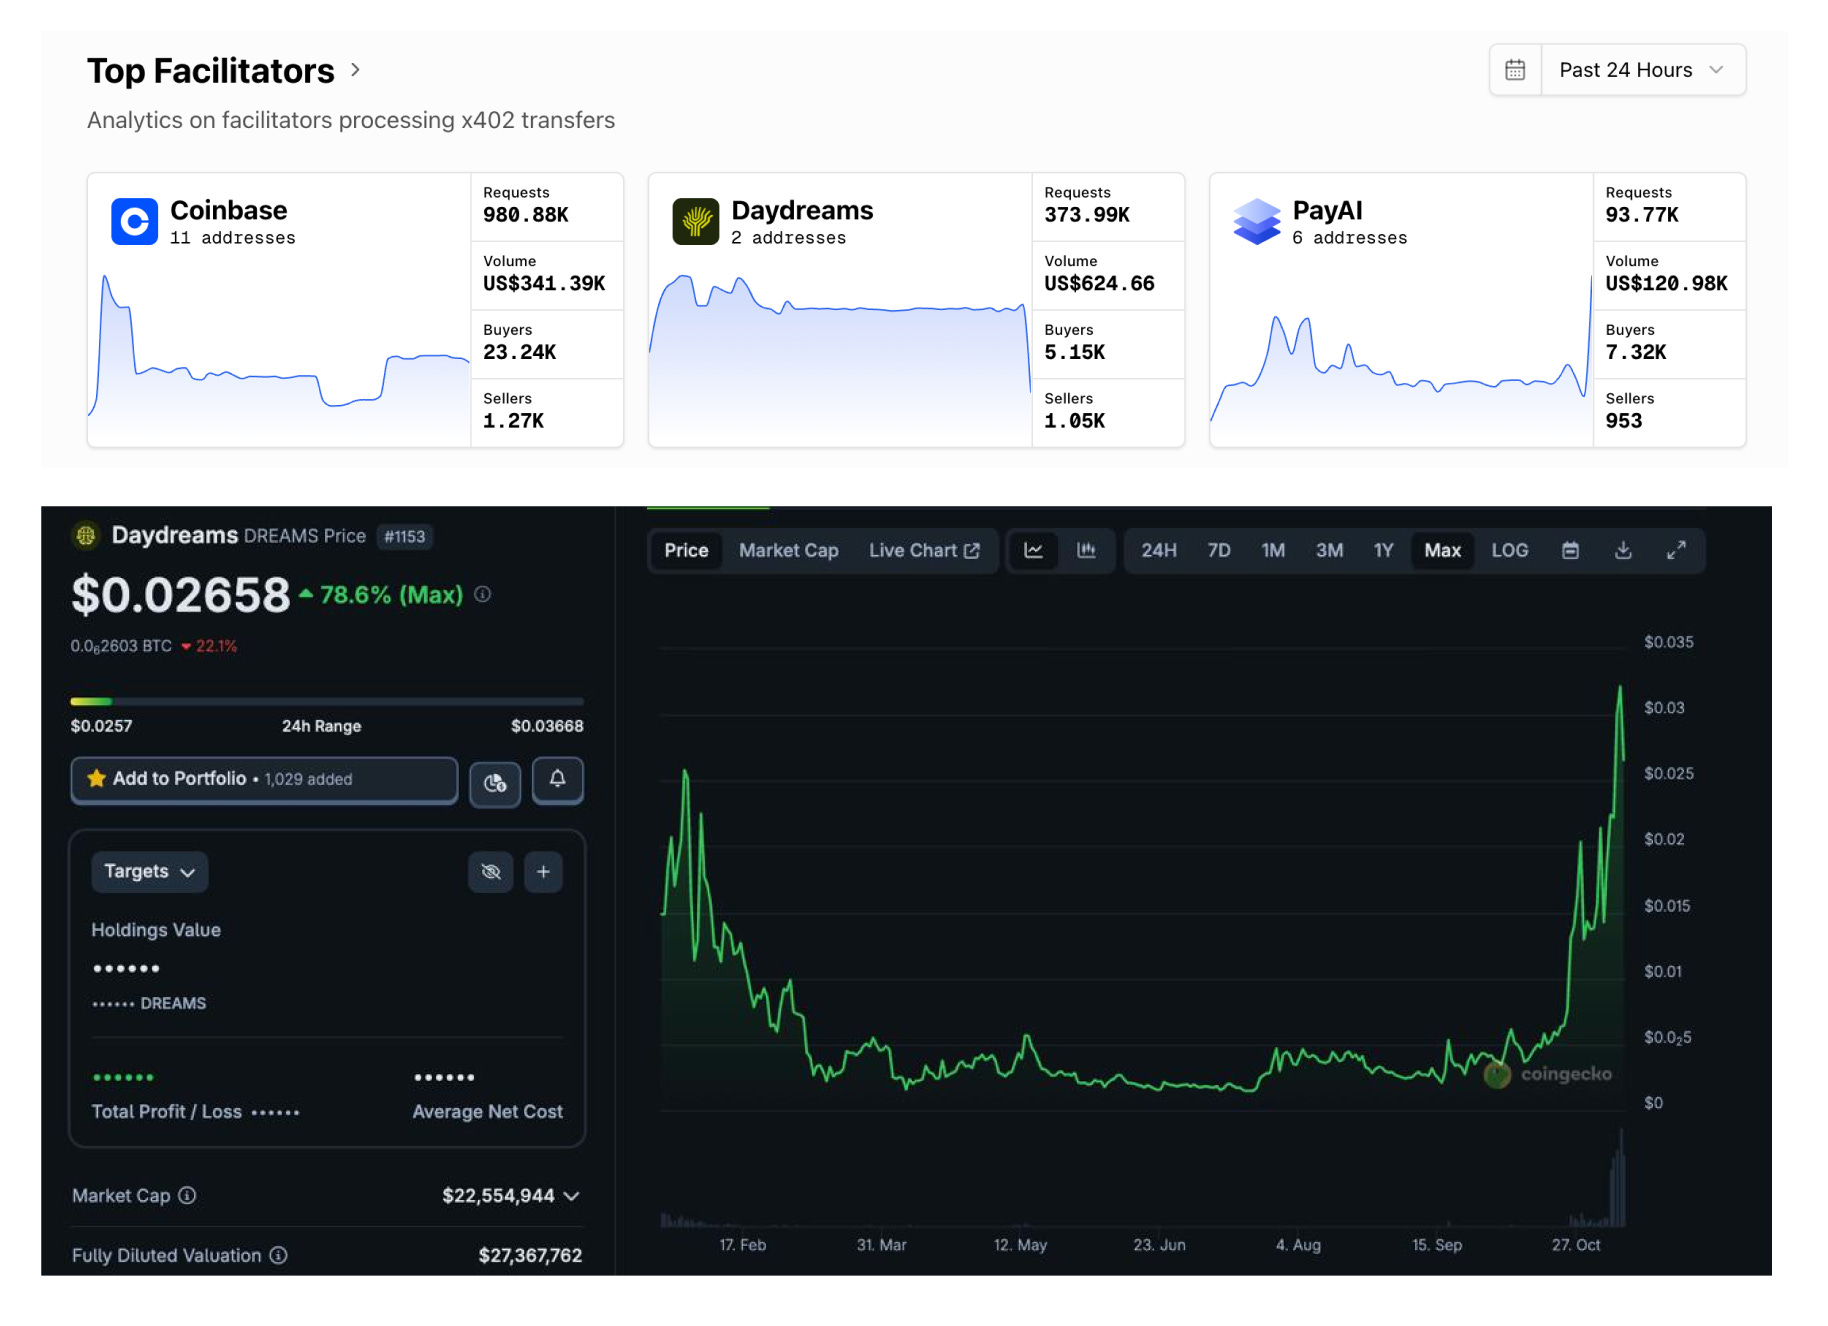Image resolution: width=1828 pixels, height=1326 pixels.
Task: Open the Past 24 Hours dropdown
Action: [1643, 70]
